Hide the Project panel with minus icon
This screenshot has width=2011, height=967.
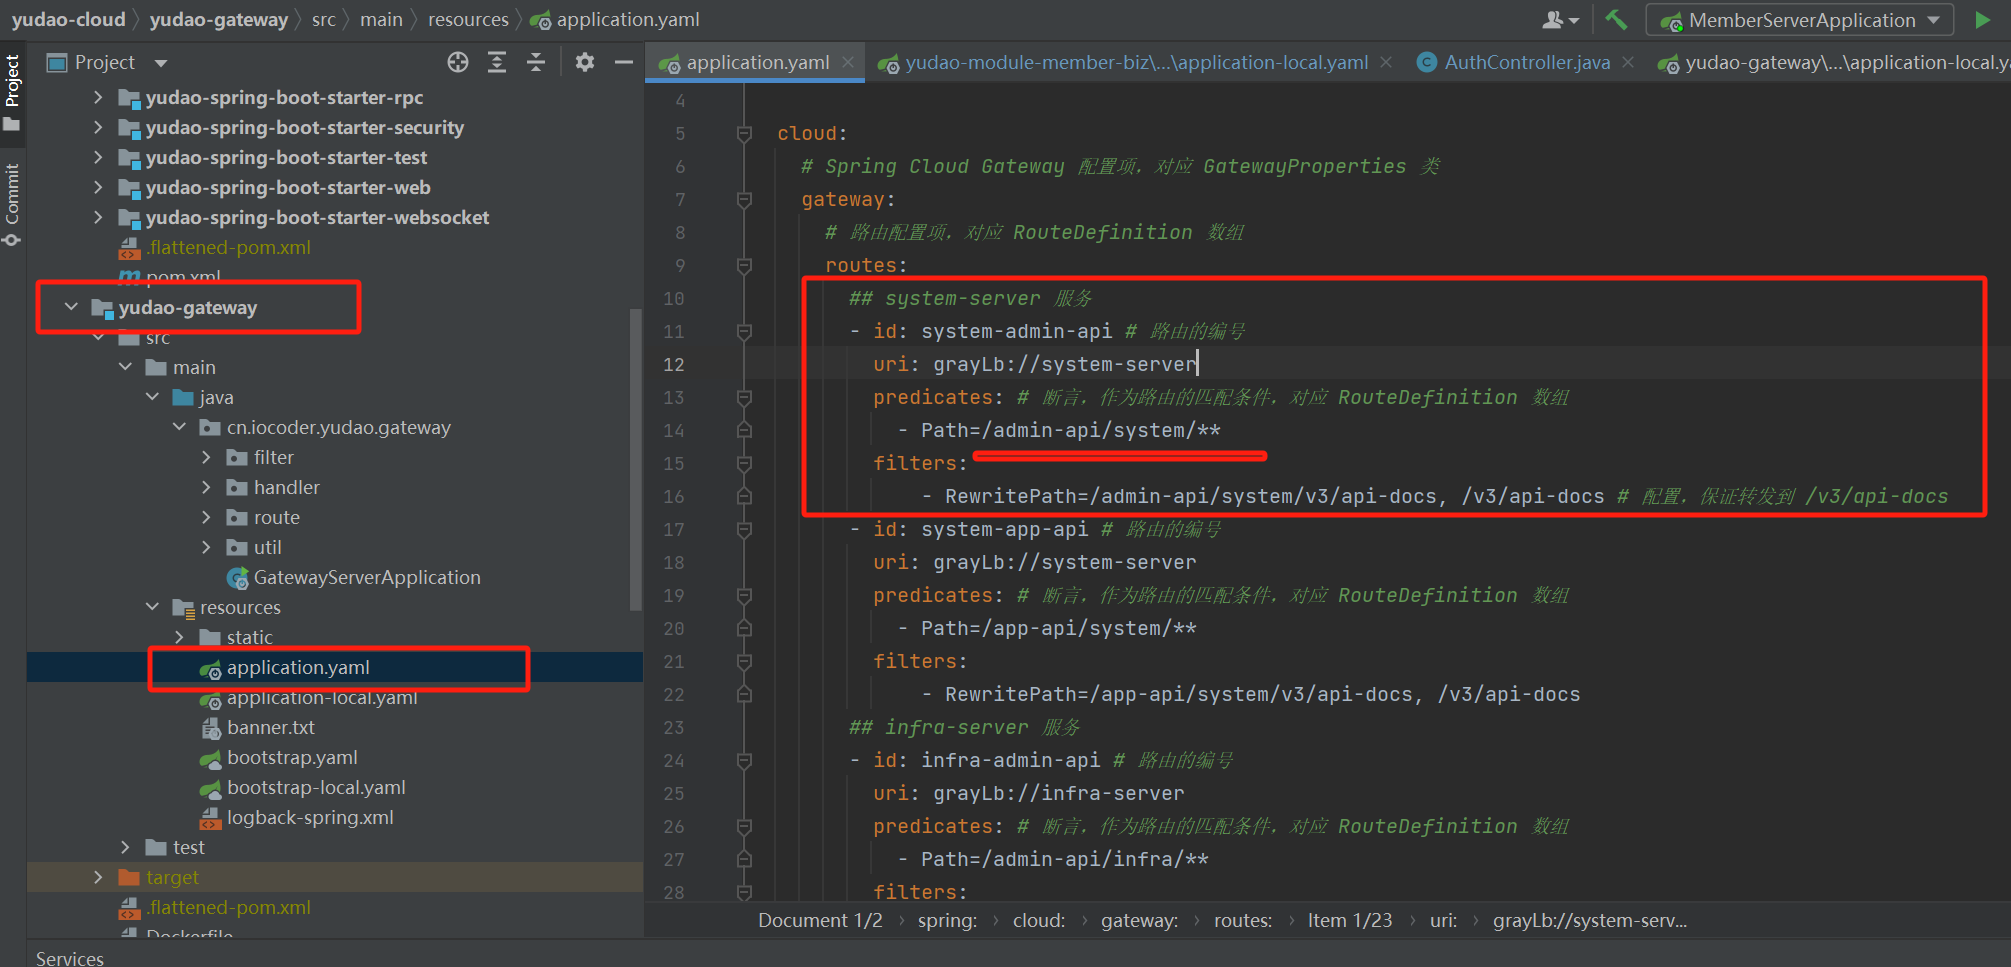point(624,62)
